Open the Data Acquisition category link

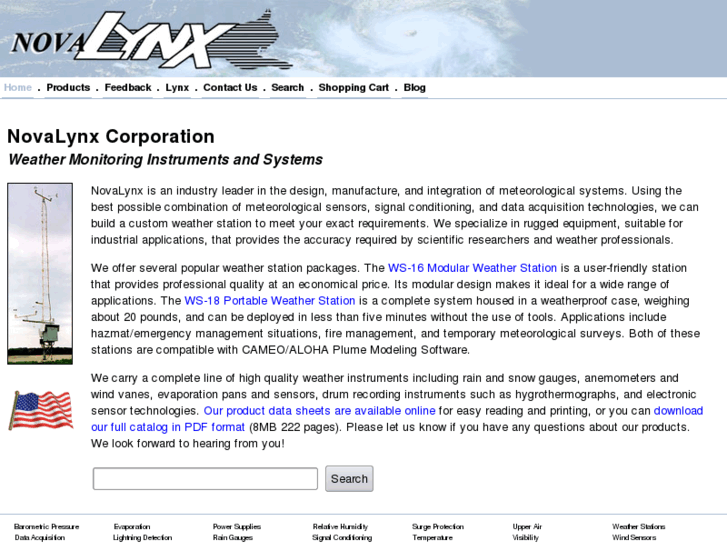coord(39,538)
